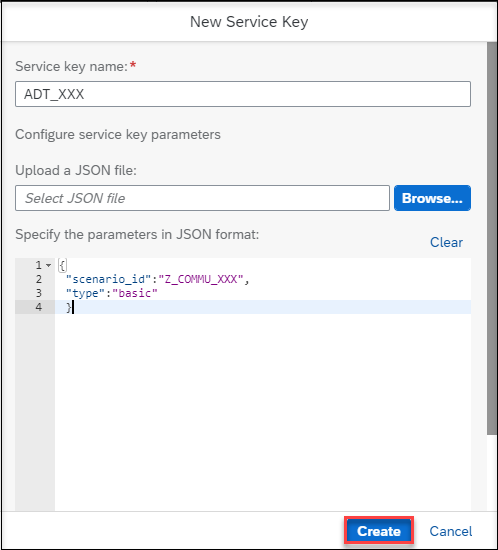Click the opening curly brace on line 1

62,265
